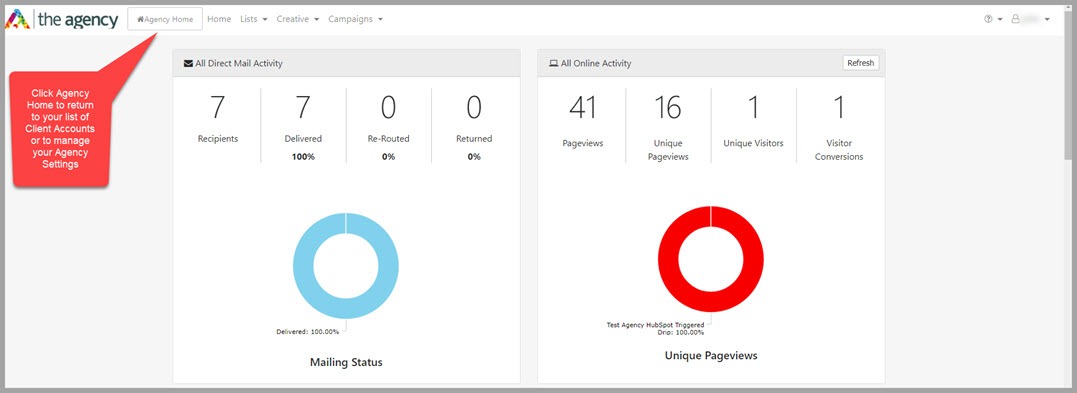The image size is (1077, 393).
Task: Click the red Unique Pageviews donut chart
Action: click(x=711, y=259)
